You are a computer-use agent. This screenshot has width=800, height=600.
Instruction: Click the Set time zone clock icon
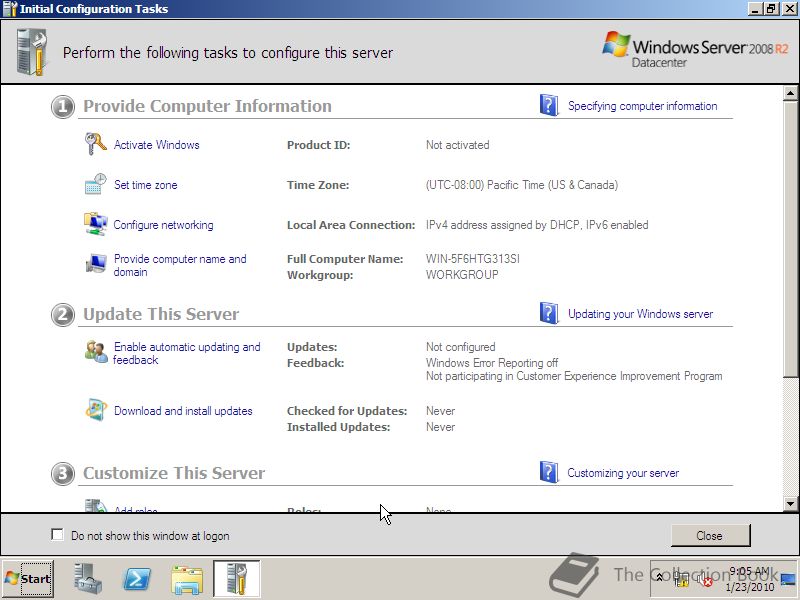point(95,184)
